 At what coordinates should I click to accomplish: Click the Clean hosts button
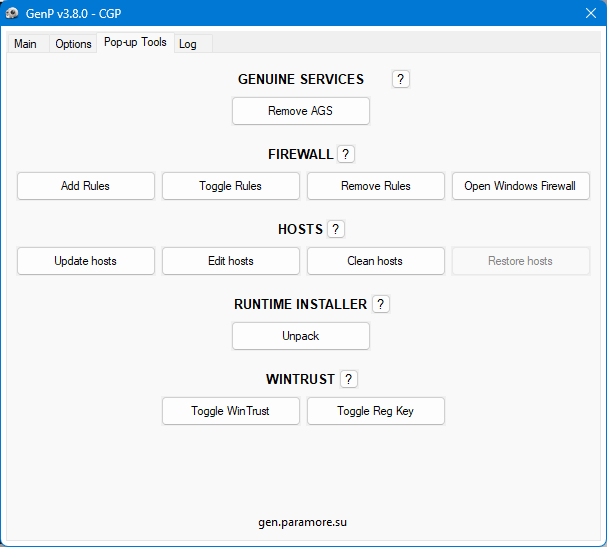376,261
